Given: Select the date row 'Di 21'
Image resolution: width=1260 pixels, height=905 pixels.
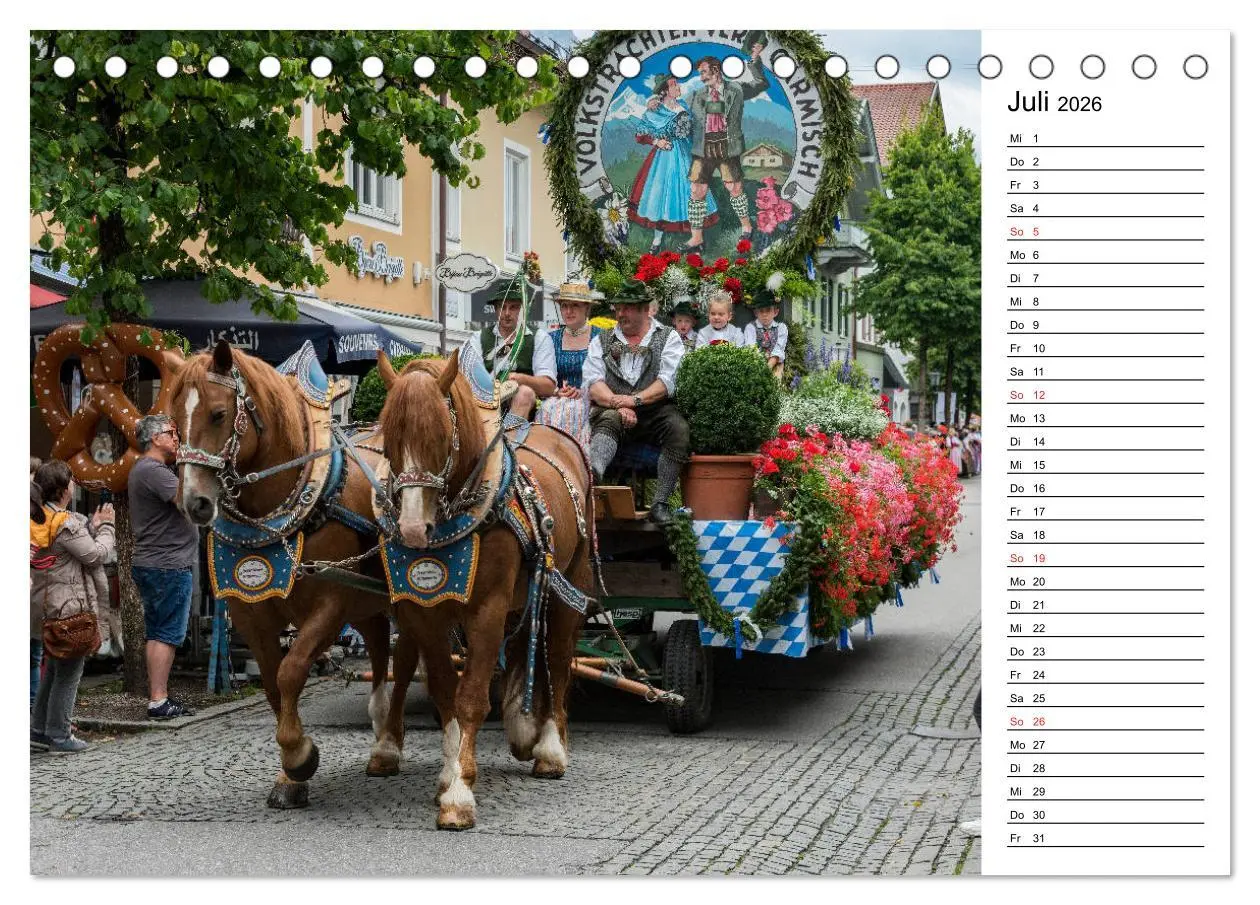Looking at the screenshot, I should [x=1105, y=605].
